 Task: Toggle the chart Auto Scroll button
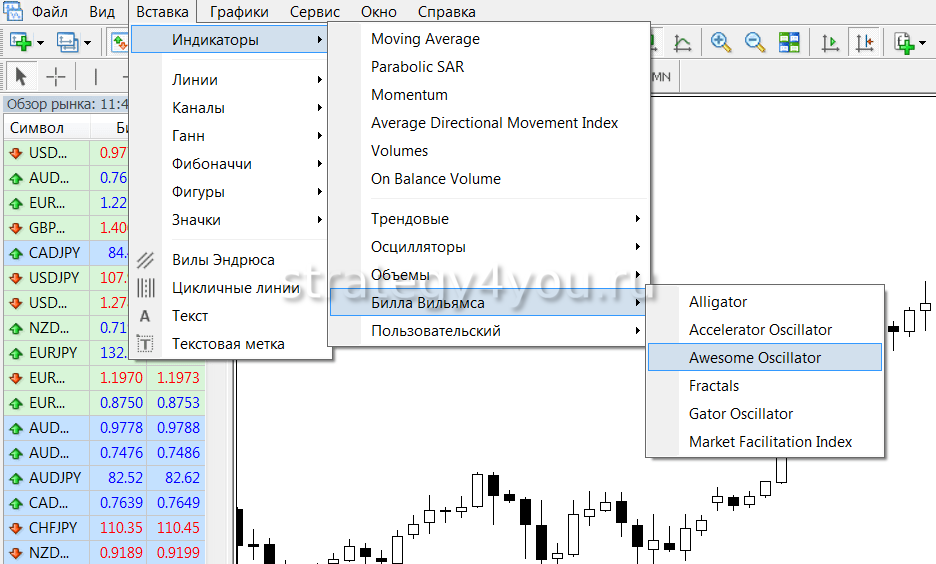[x=830, y=42]
